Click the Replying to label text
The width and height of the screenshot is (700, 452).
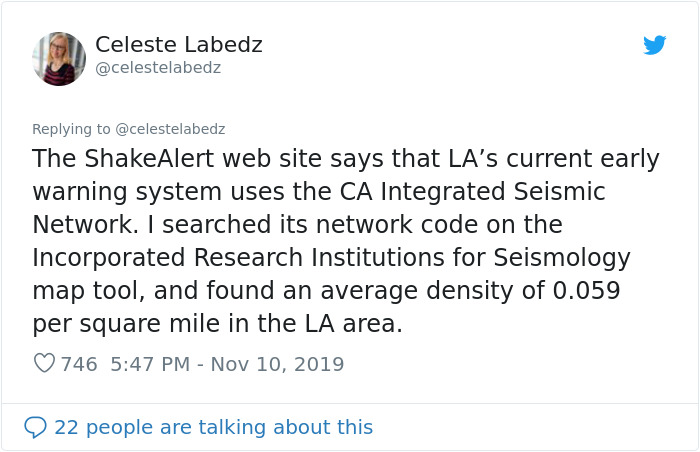coord(71,129)
